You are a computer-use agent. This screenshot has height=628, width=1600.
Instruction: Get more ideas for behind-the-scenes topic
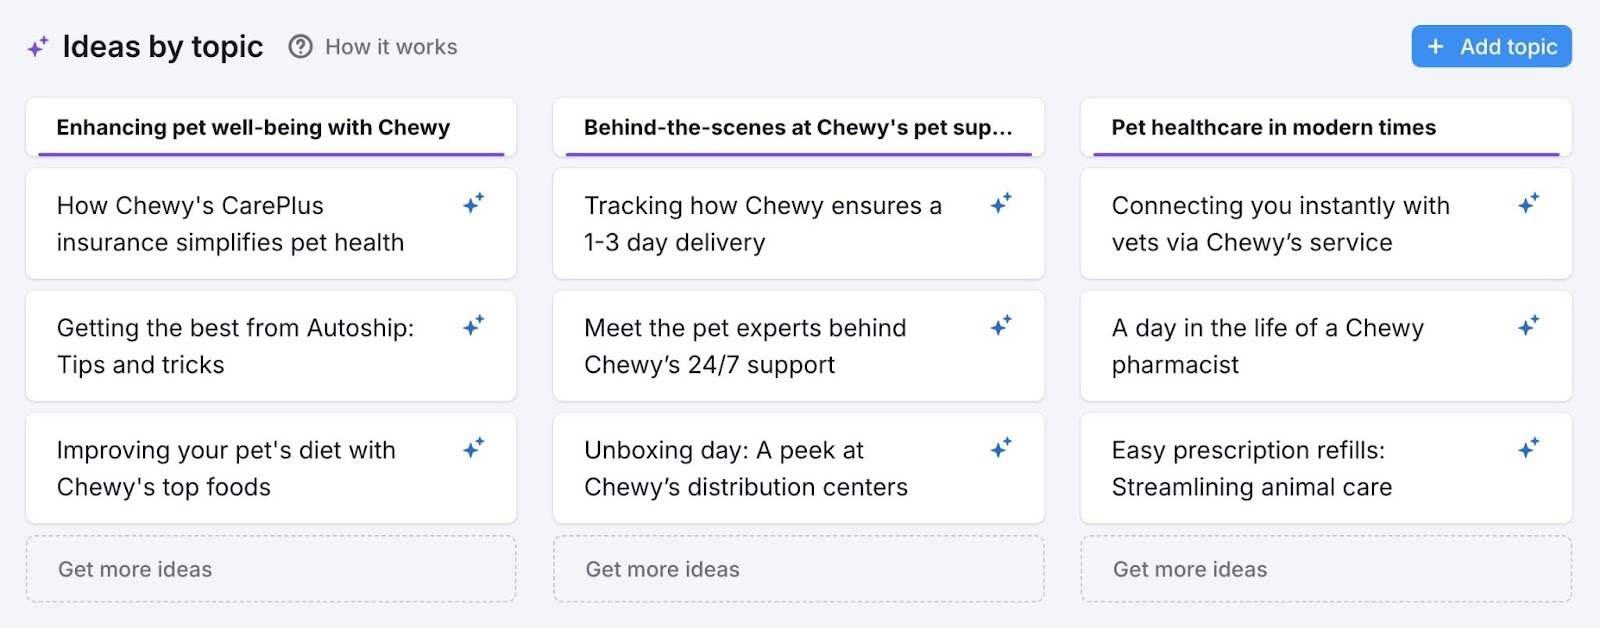coord(798,569)
